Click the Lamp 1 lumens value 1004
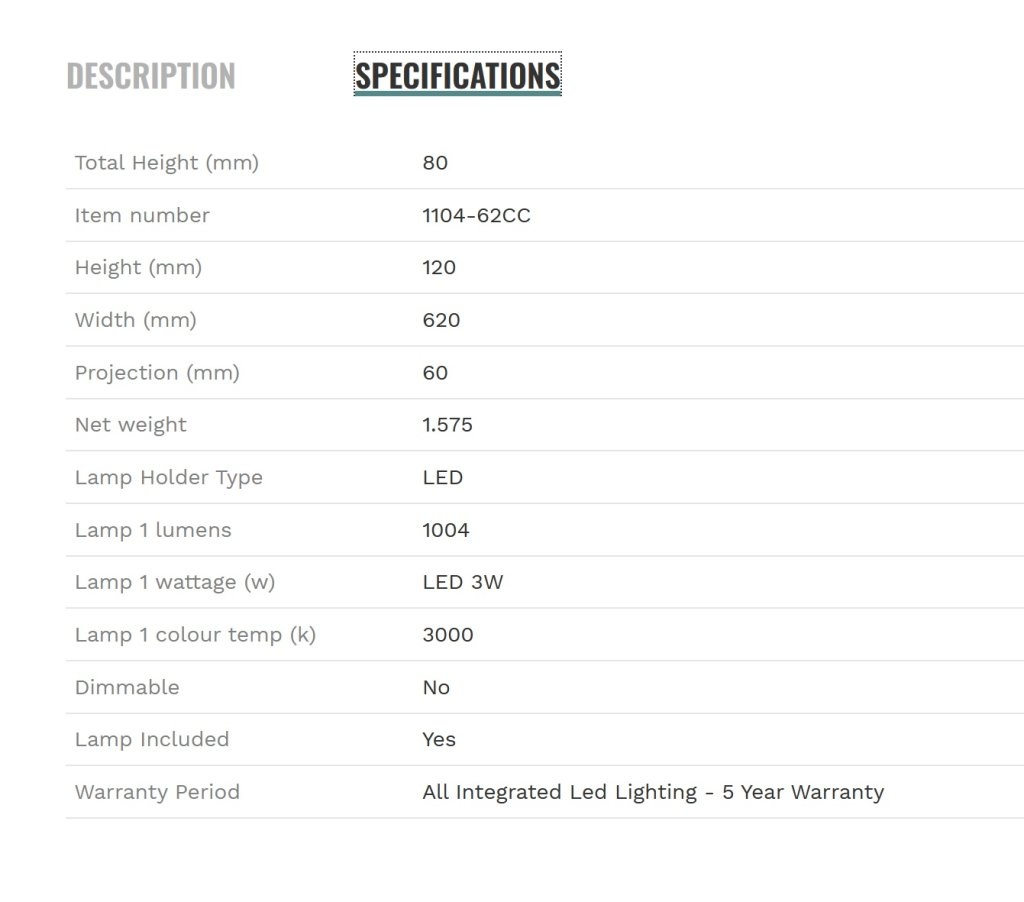Screen dimensions: 1024x902 445,530
